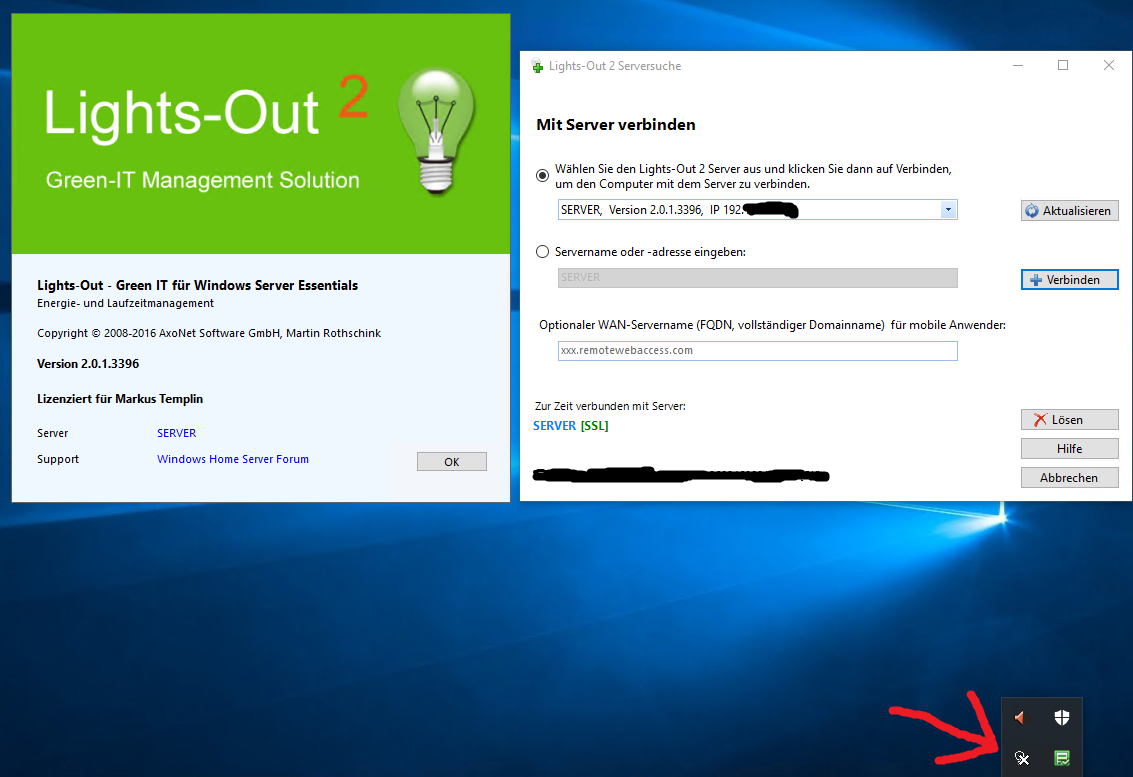This screenshot has height=777, width=1133.
Task: Click the Verbinden button
Action: pyautogui.click(x=1069, y=280)
